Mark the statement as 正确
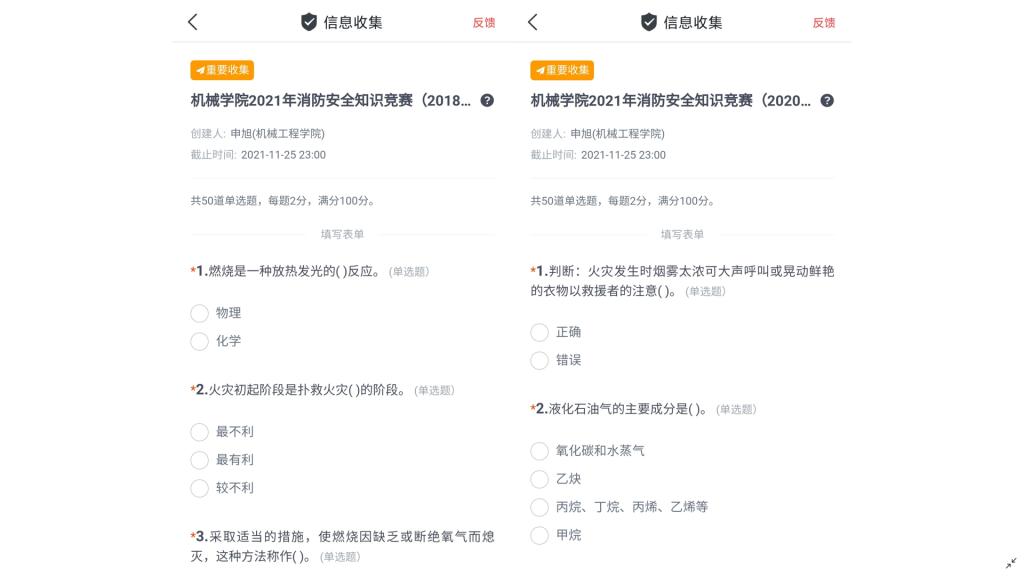This screenshot has height=576, width=1024. 540,332
